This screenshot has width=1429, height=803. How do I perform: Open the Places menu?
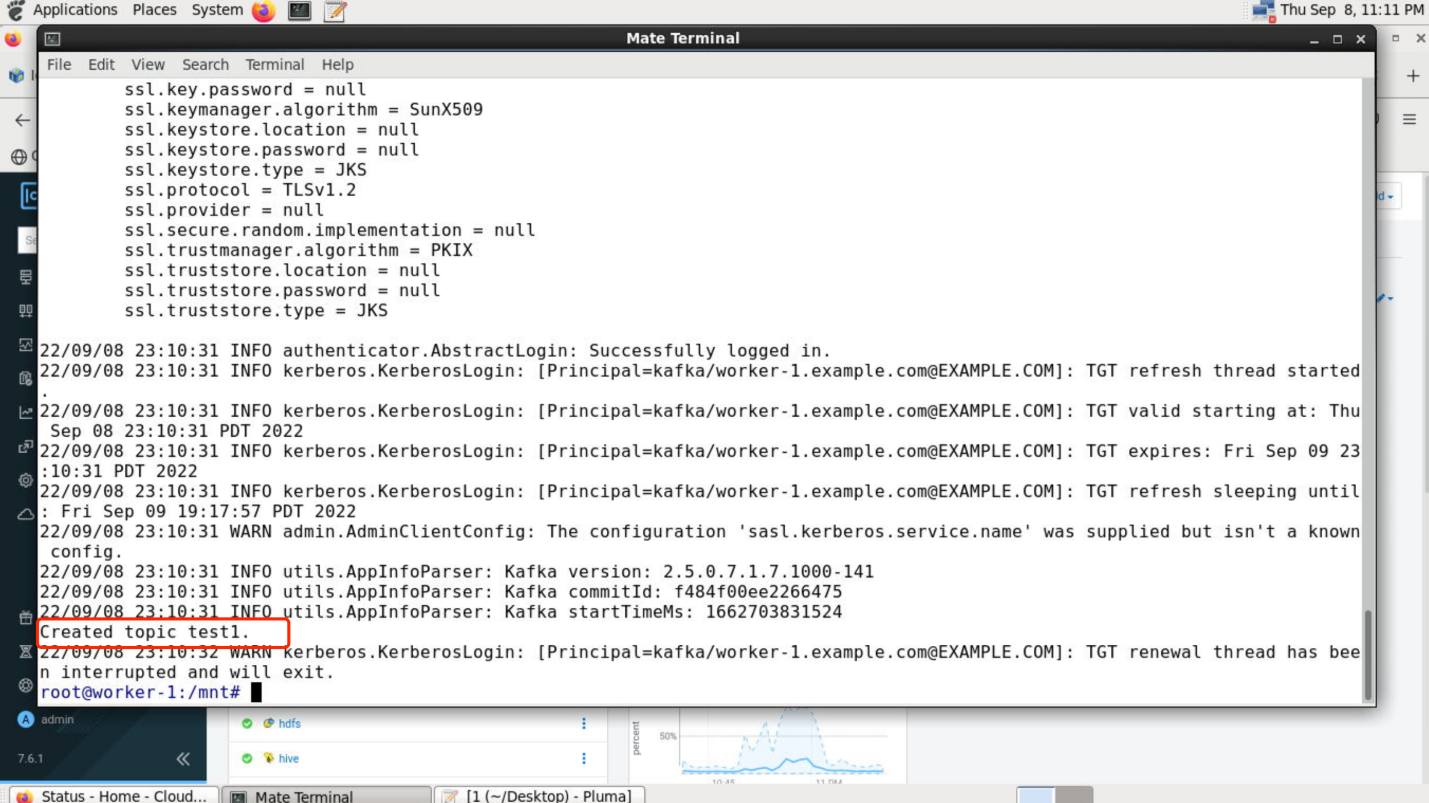(x=154, y=10)
